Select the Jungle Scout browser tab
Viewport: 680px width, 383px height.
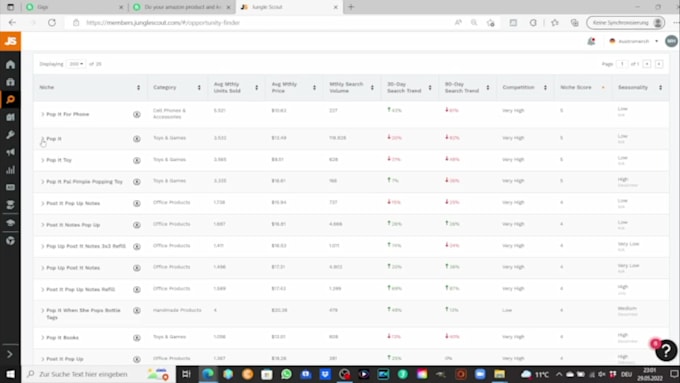(288, 7)
